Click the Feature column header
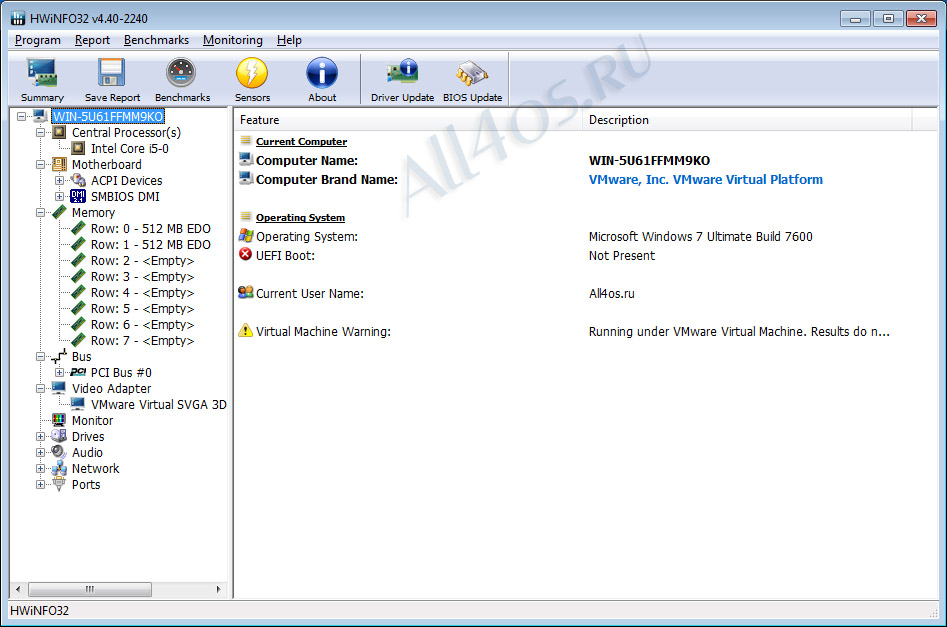Screen dimensions: 947x627 tap(408, 120)
